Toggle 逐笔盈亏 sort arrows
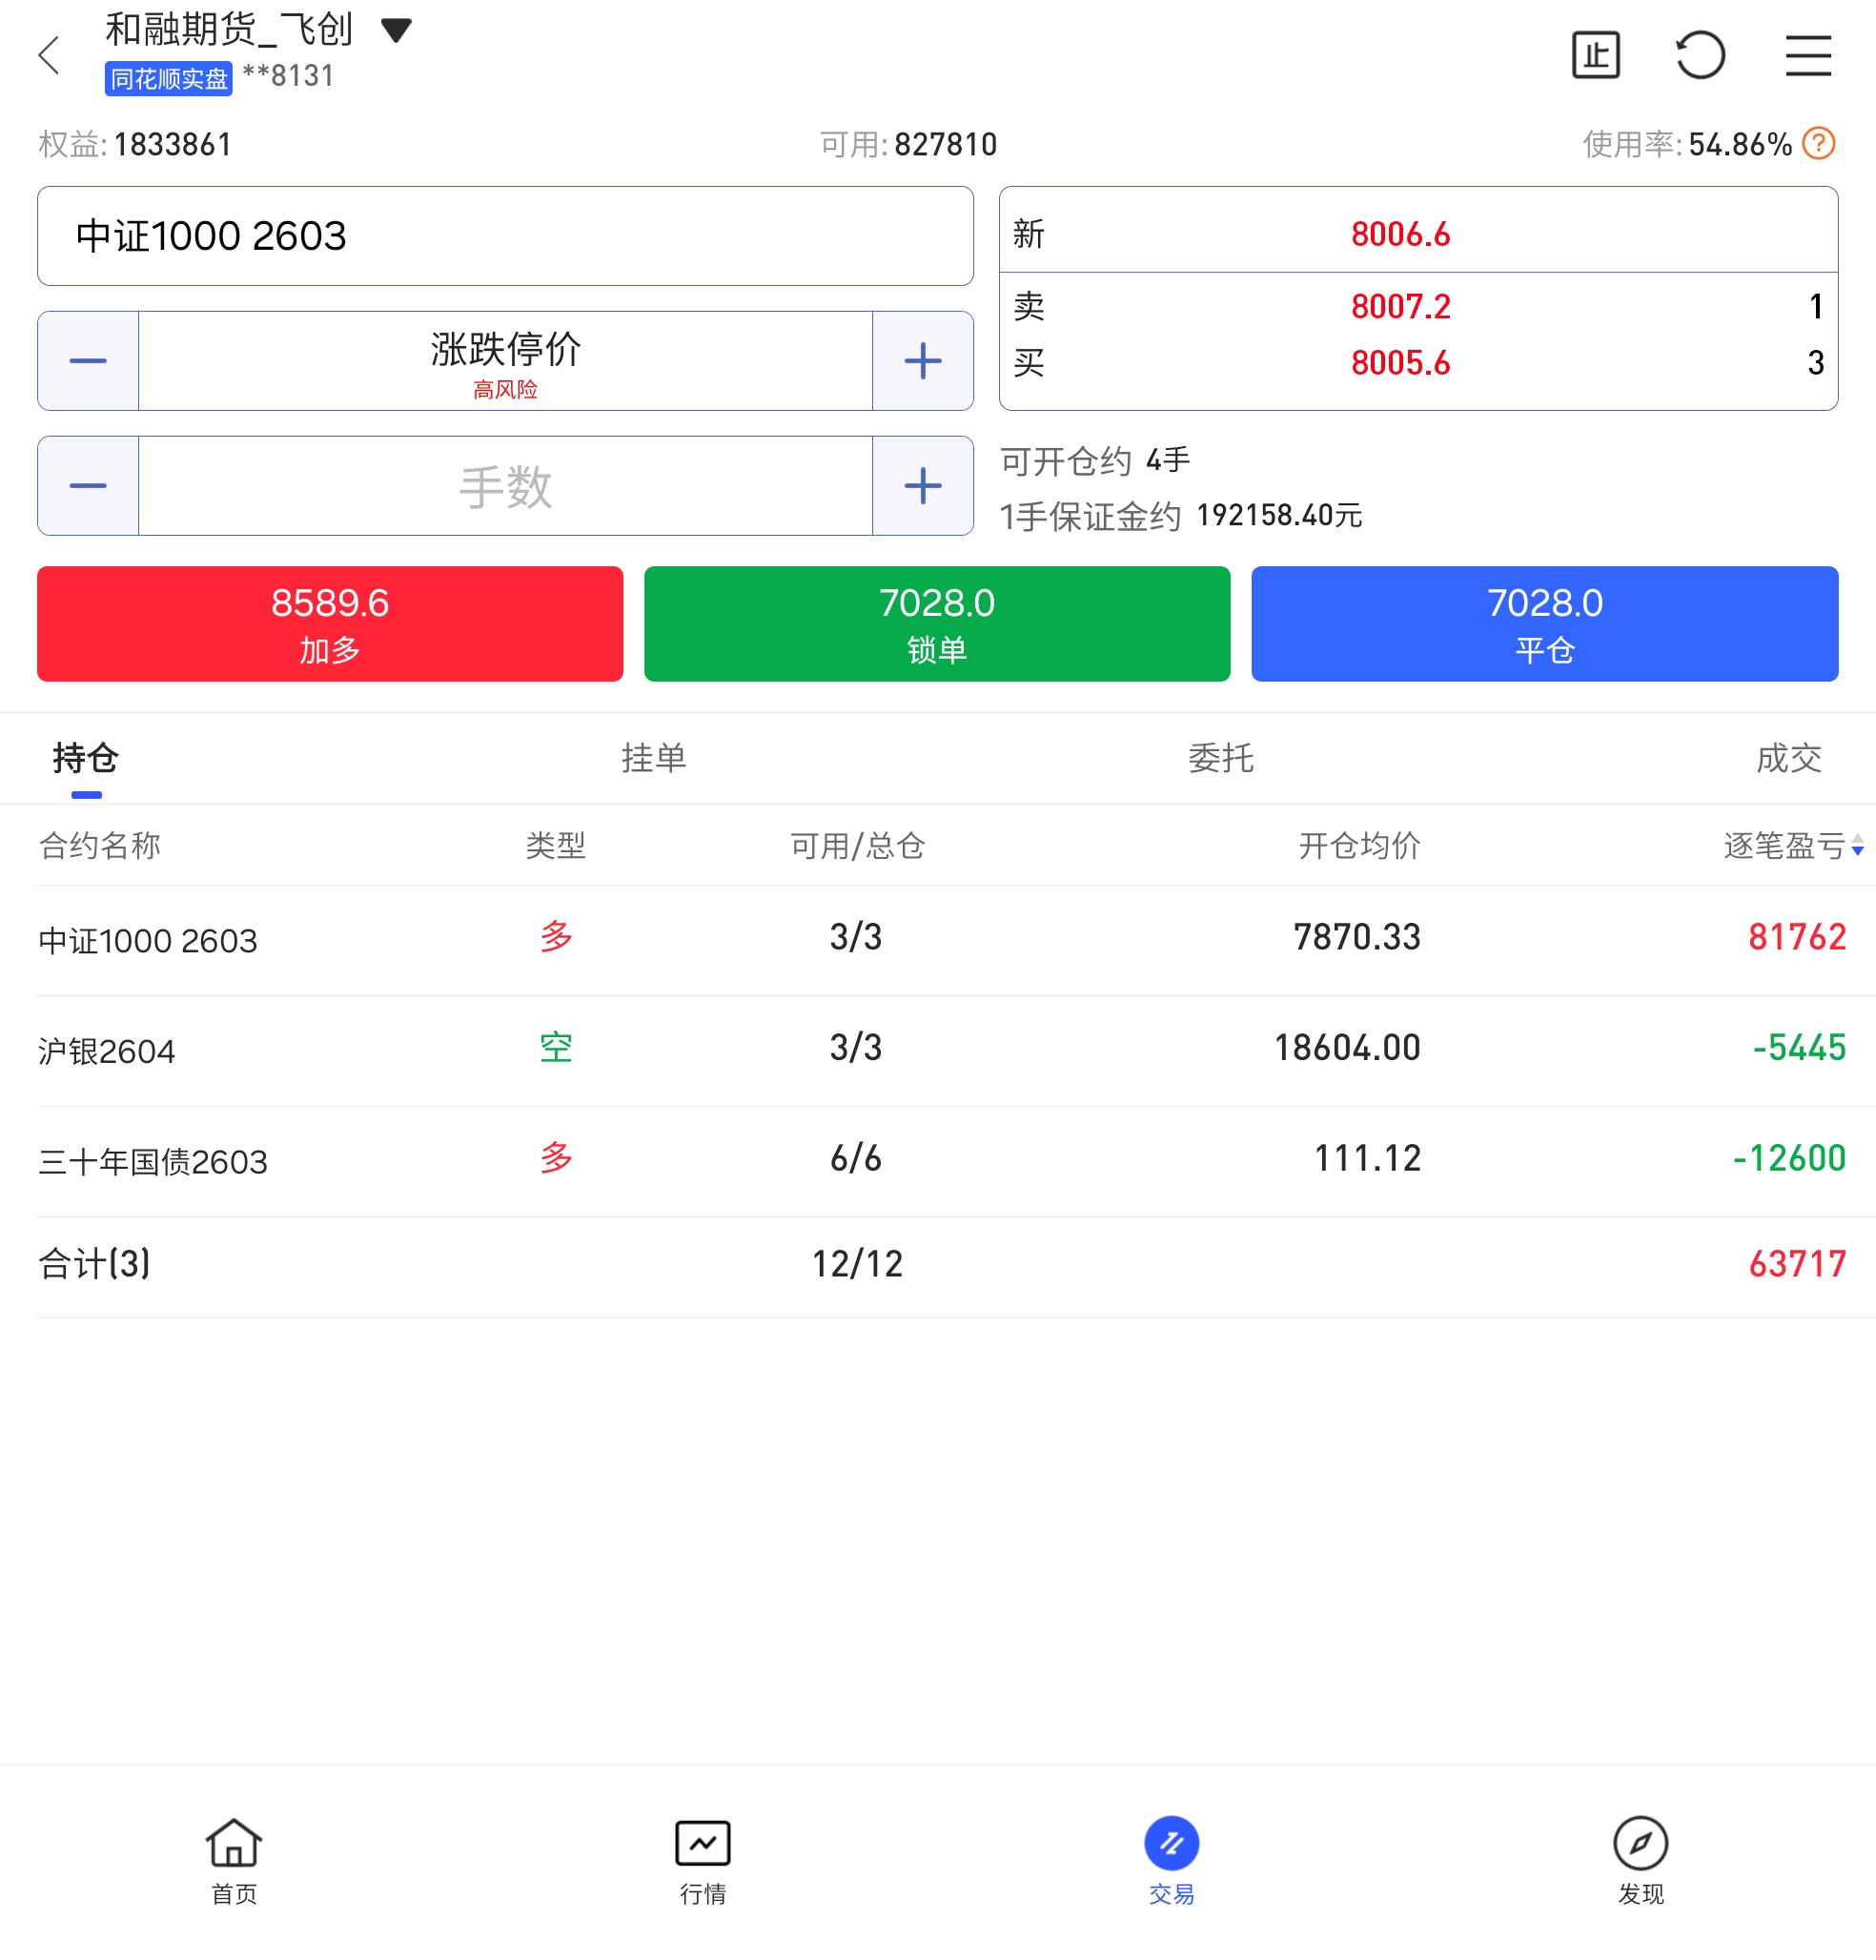The image size is (1876, 1960). point(1857,846)
